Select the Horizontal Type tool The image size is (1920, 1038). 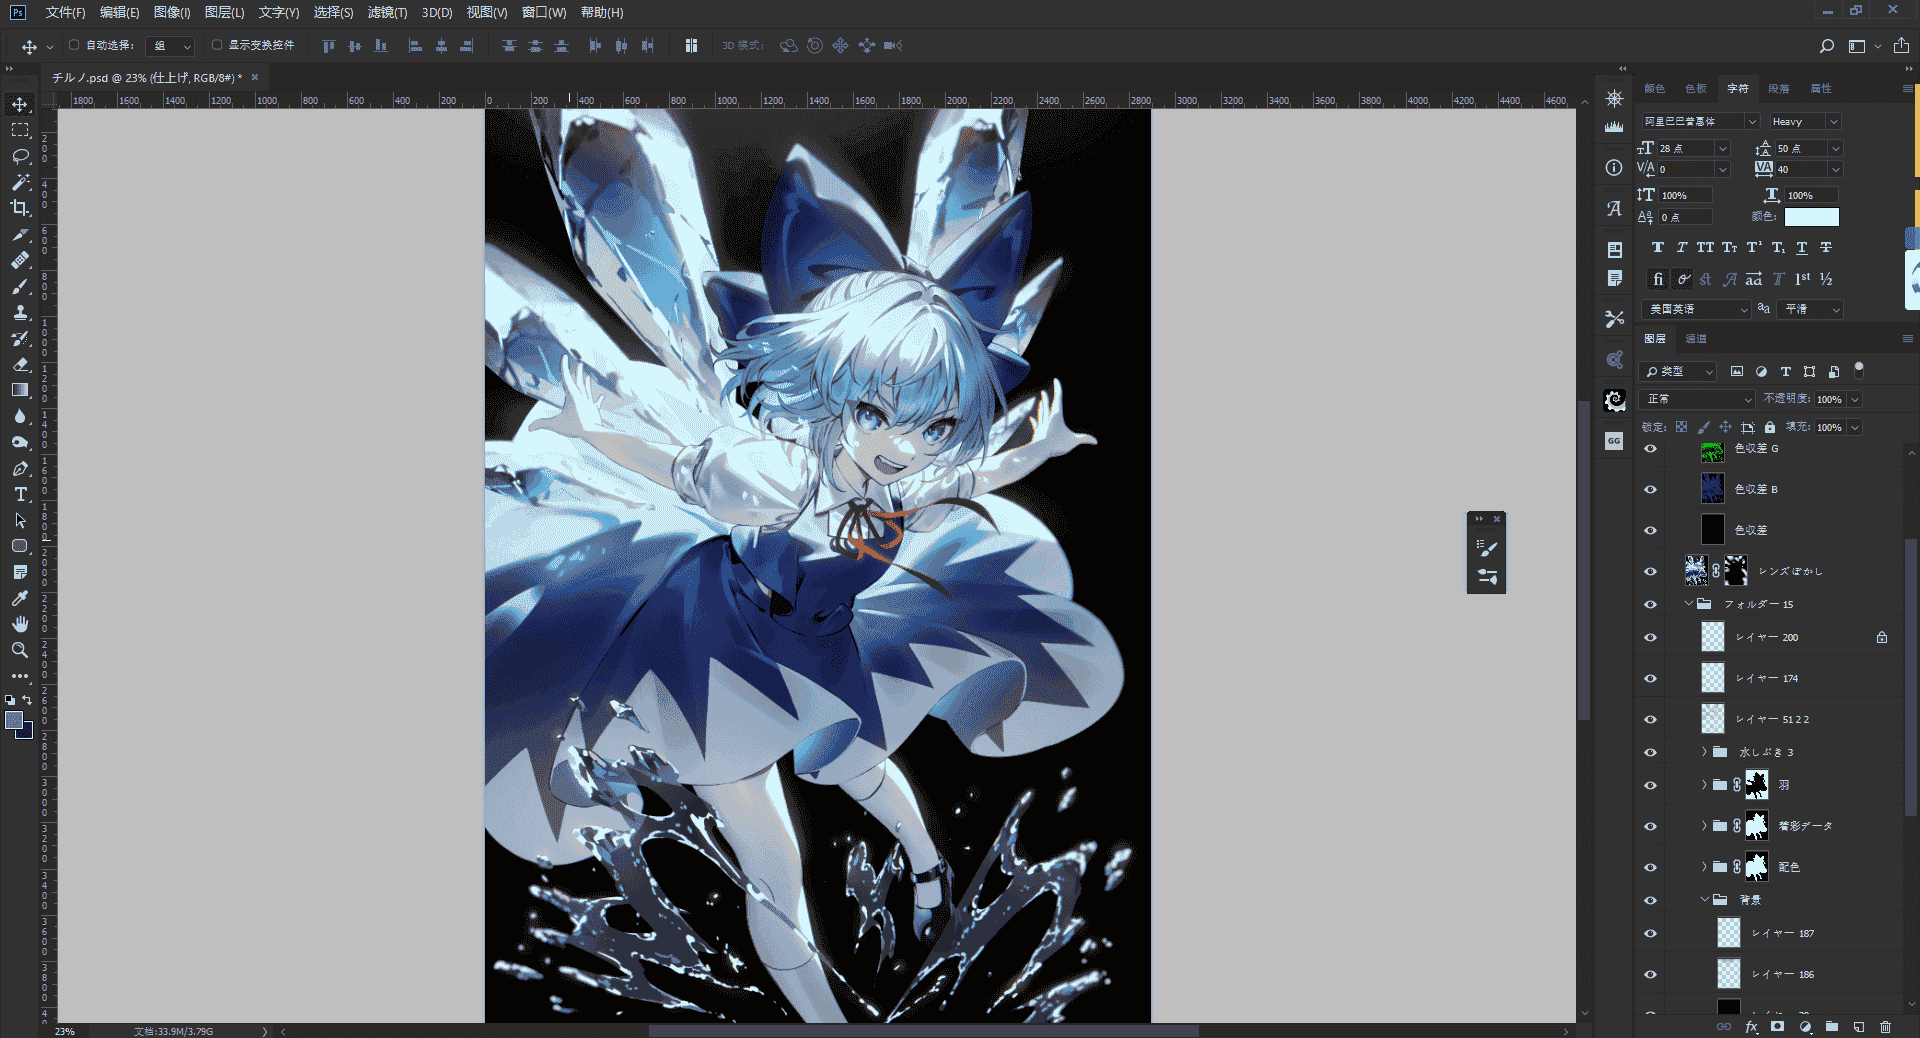20,494
